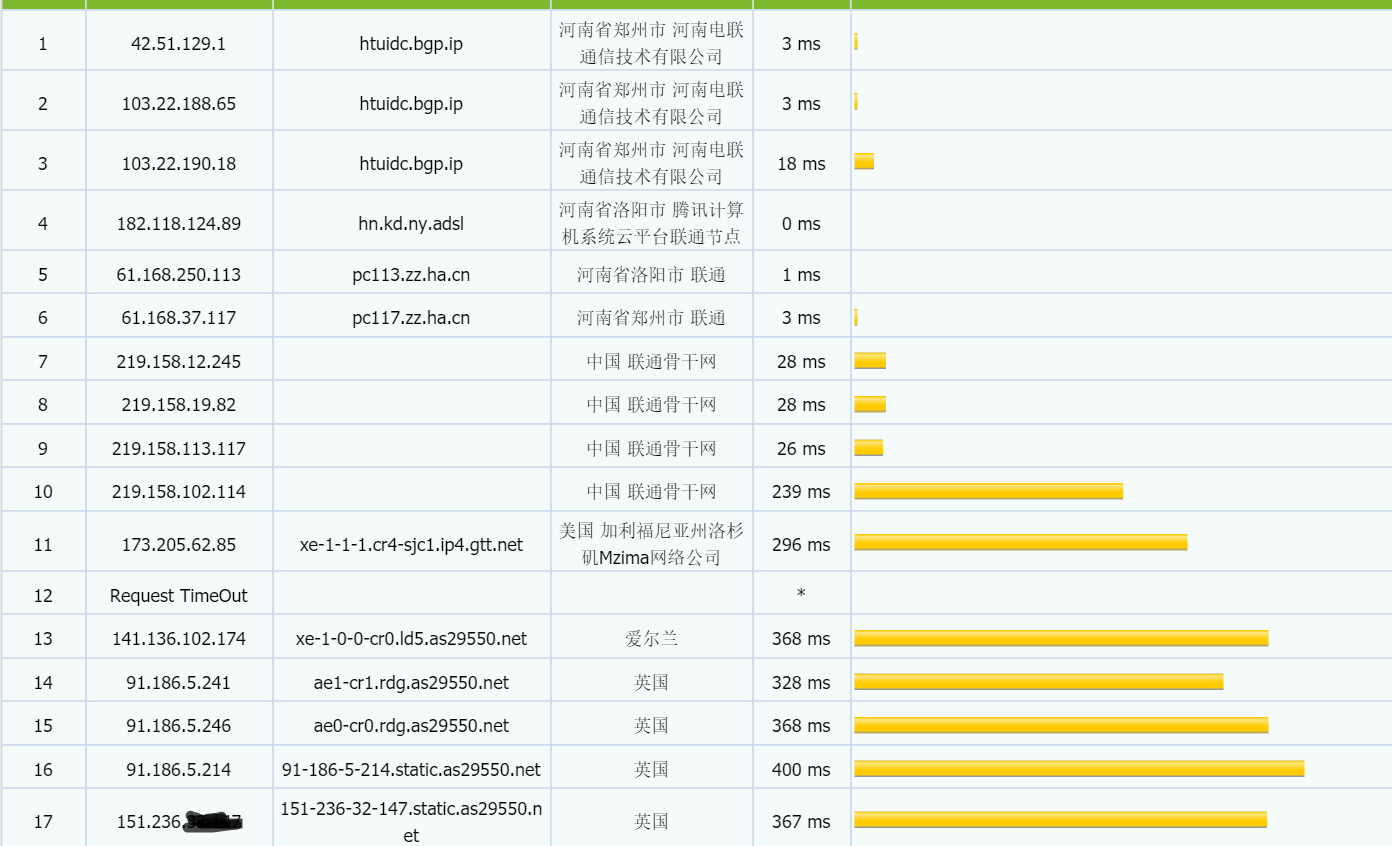Select IP address 91.186.5.214
This screenshot has width=1392, height=846.
click(x=178, y=770)
